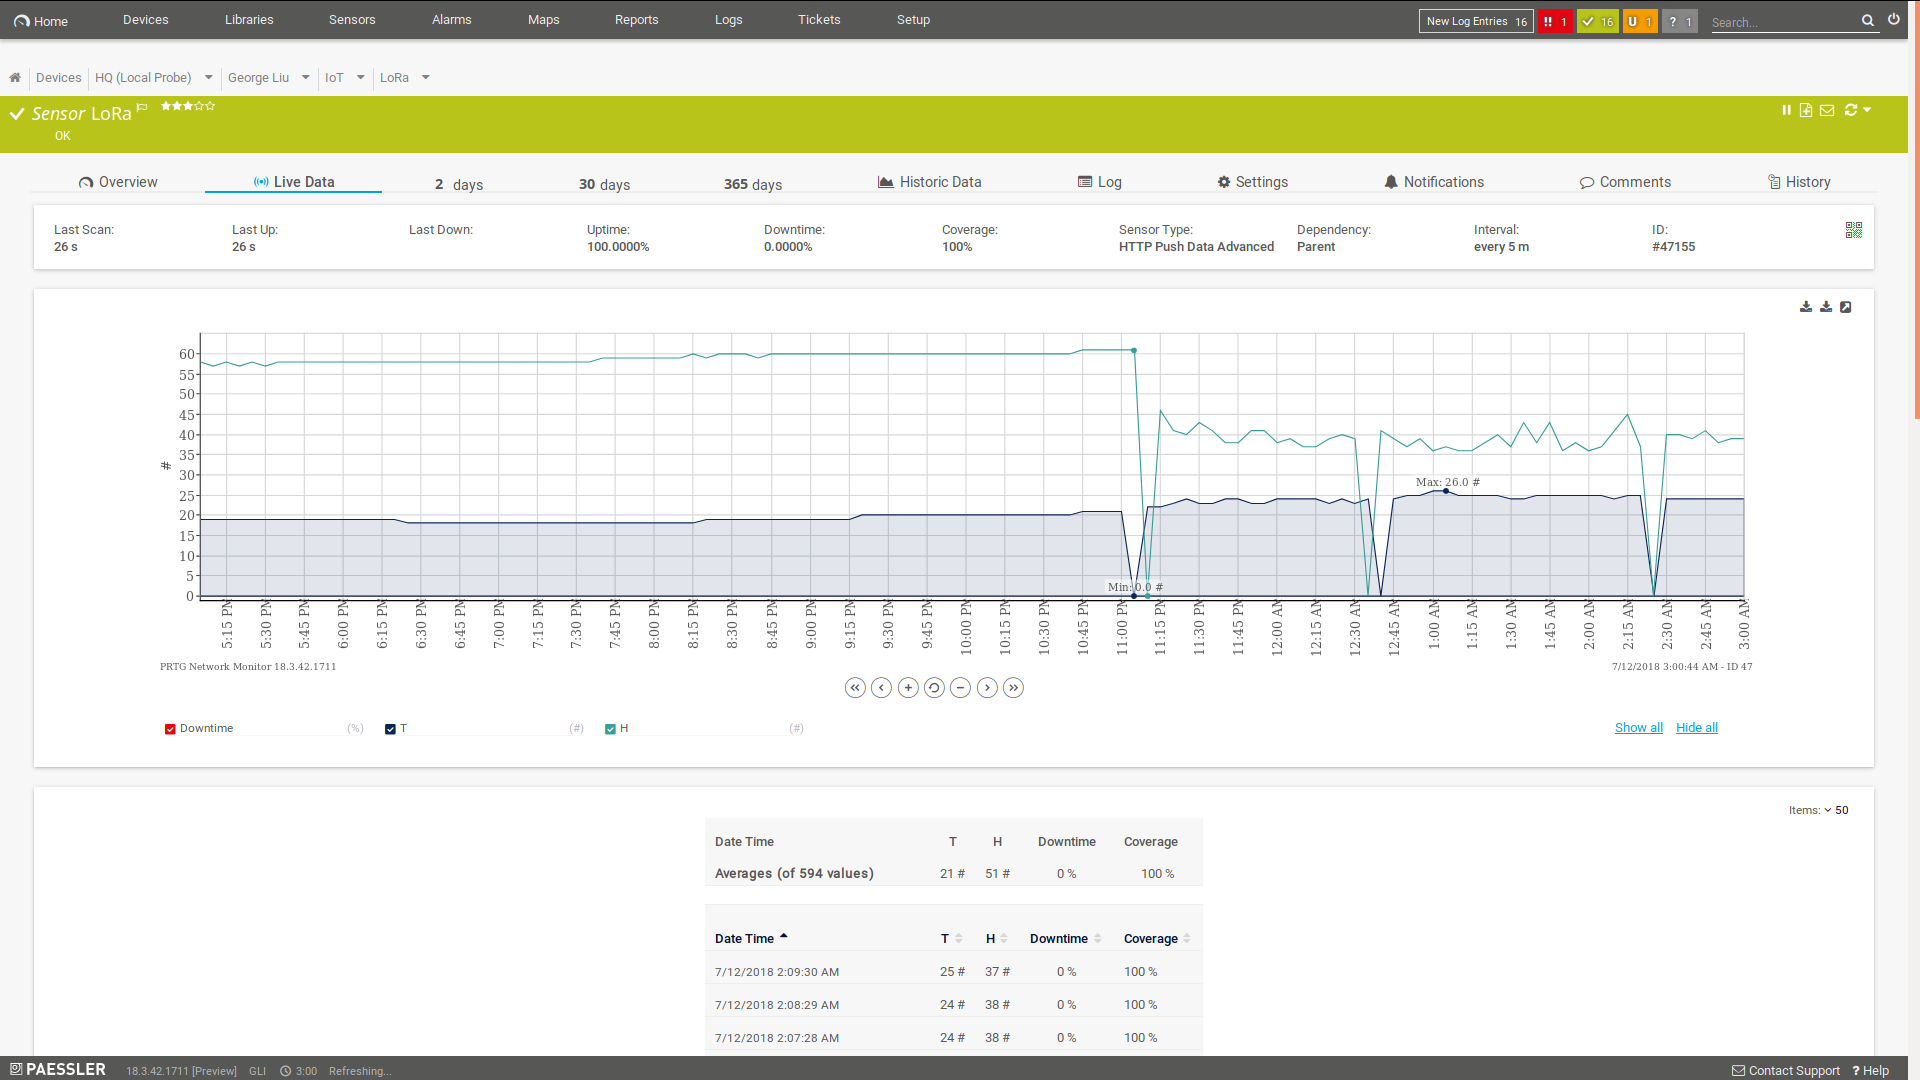
Task: Pause the sensor using the pause icon
Action: [x=1786, y=110]
